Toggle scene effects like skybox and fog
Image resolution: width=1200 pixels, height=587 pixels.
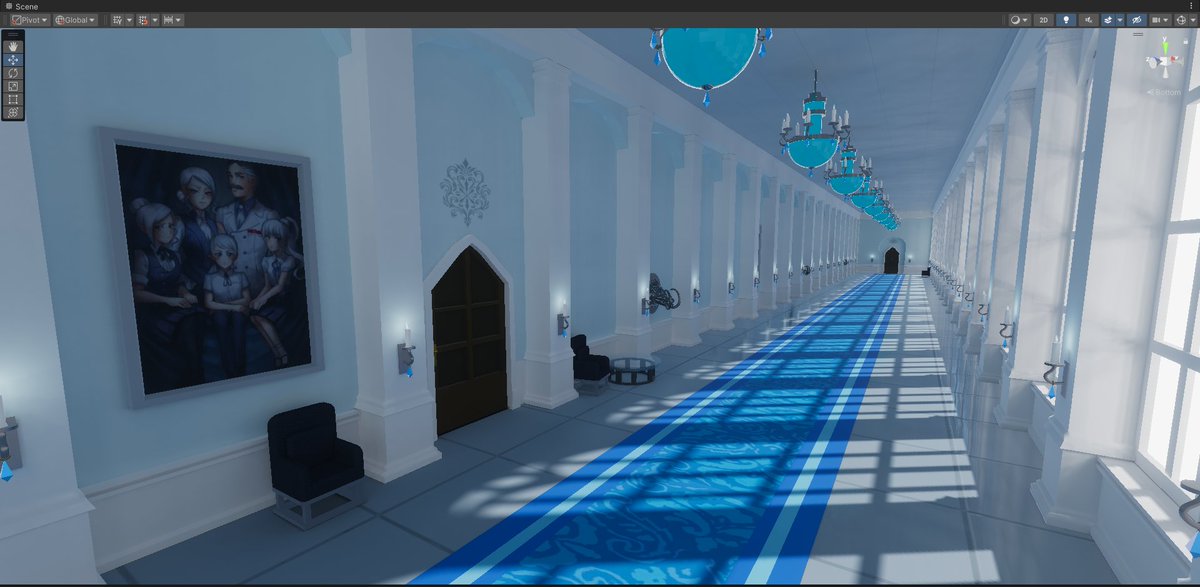point(1108,20)
